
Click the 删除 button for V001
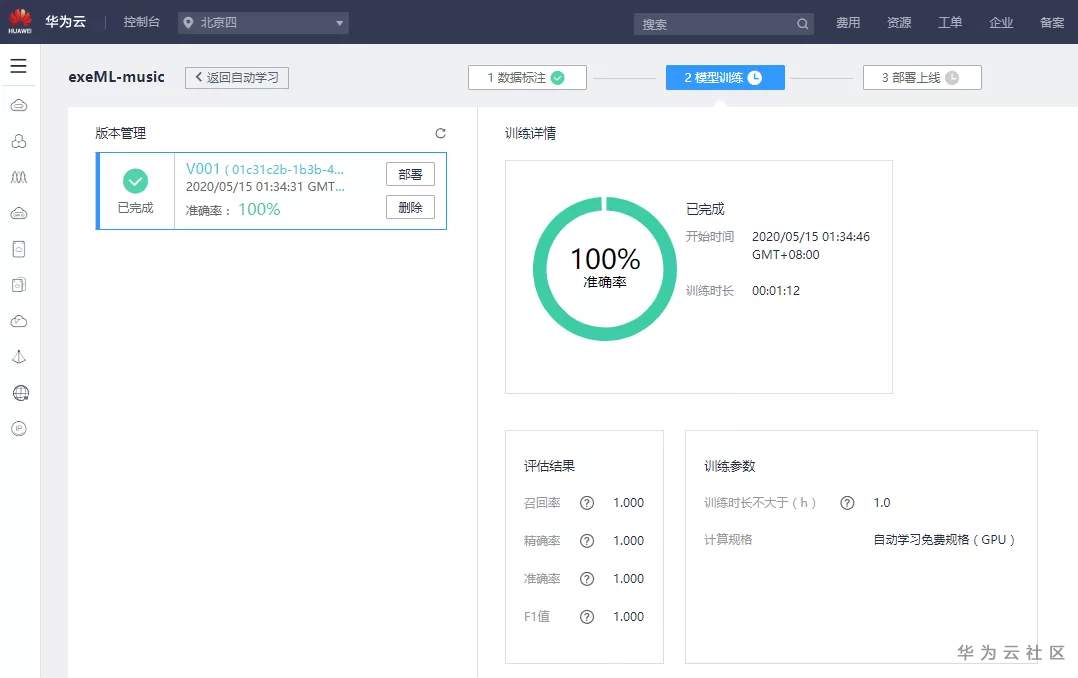click(x=410, y=207)
